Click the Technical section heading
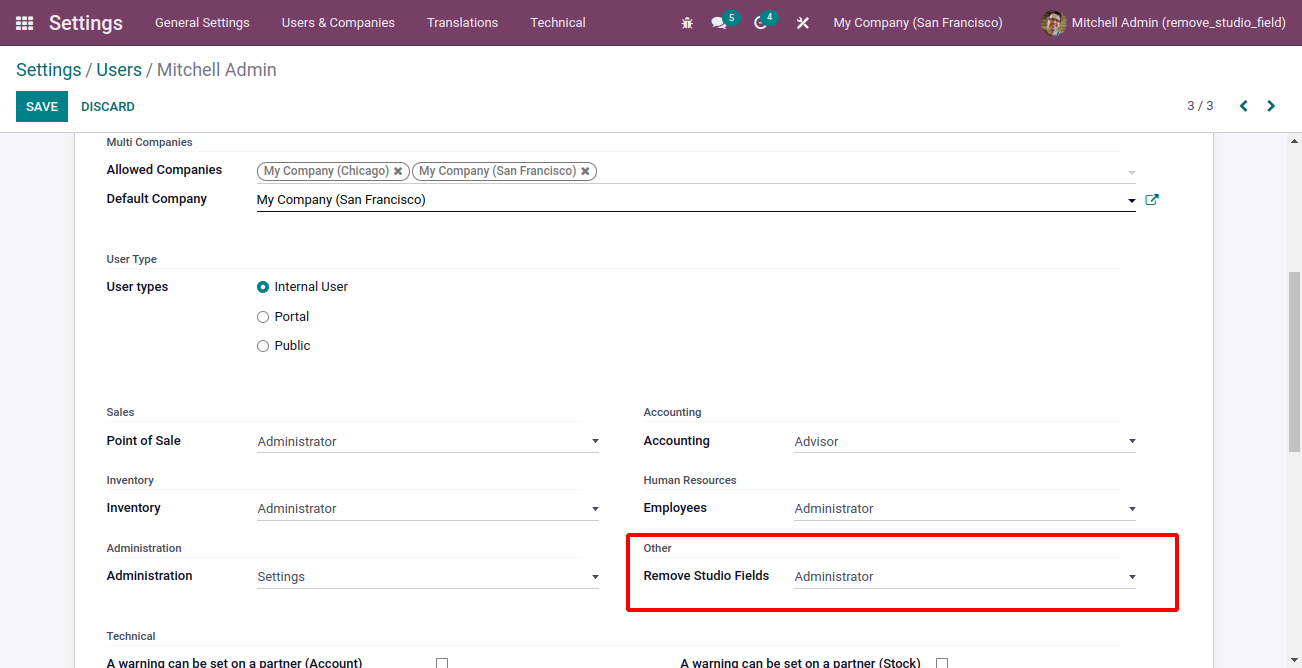Viewport: 1302px width, 668px height. coord(131,637)
